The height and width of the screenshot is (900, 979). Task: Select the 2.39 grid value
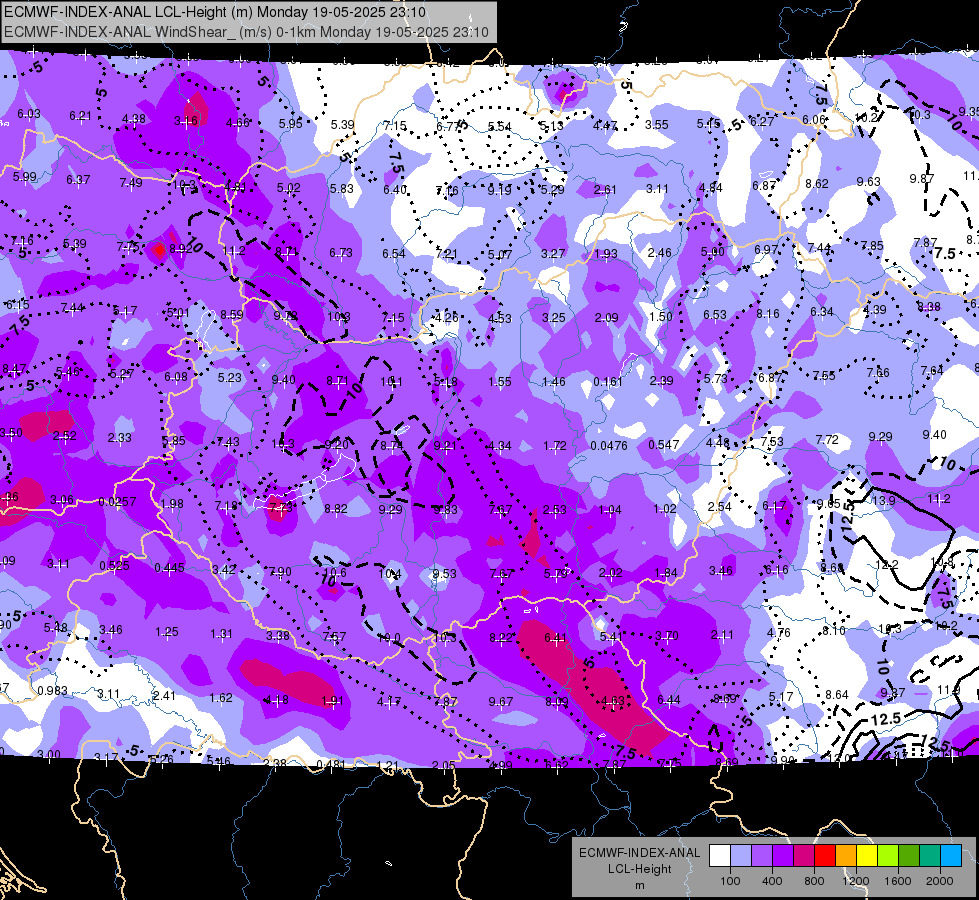coord(661,380)
